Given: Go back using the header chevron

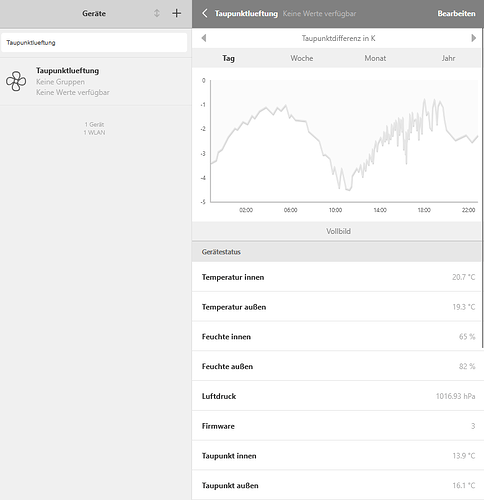Looking at the screenshot, I should tap(205, 13).
